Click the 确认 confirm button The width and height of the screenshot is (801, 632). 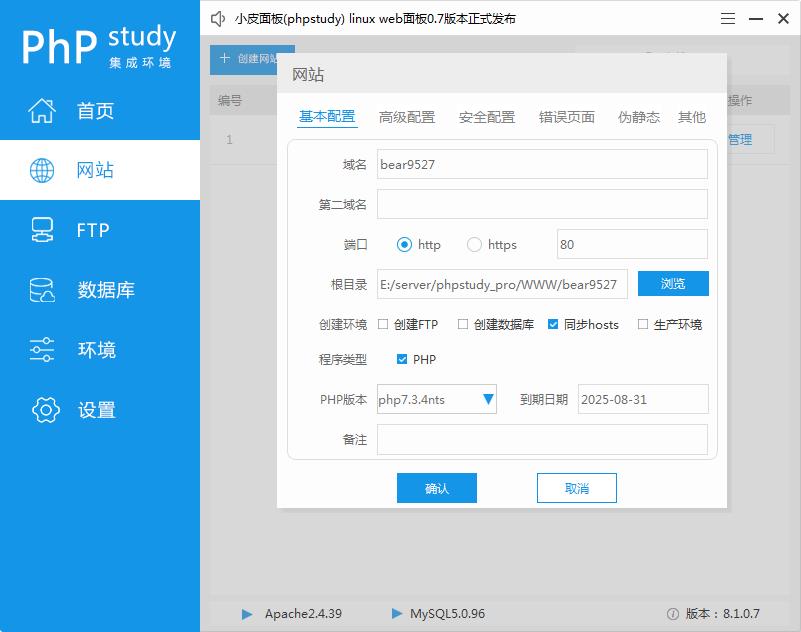[437, 488]
